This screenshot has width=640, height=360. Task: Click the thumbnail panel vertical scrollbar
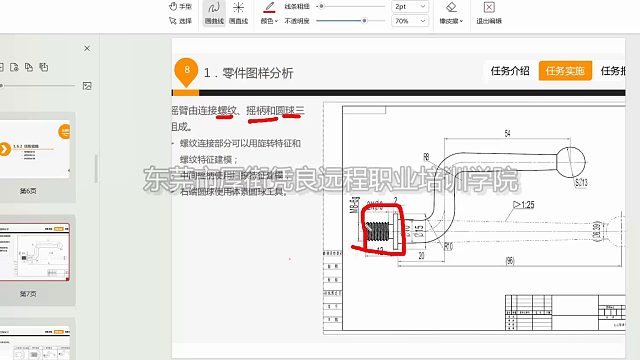coord(96,168)
